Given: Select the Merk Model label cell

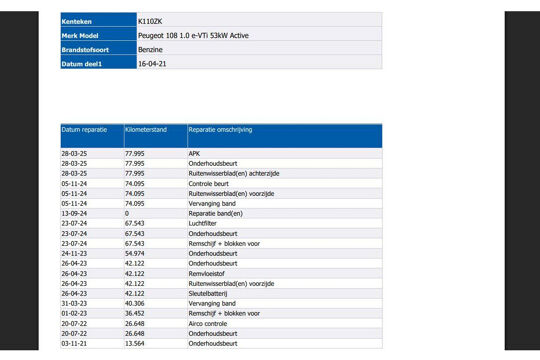Looking at the screenshot, I should point(98,34).
